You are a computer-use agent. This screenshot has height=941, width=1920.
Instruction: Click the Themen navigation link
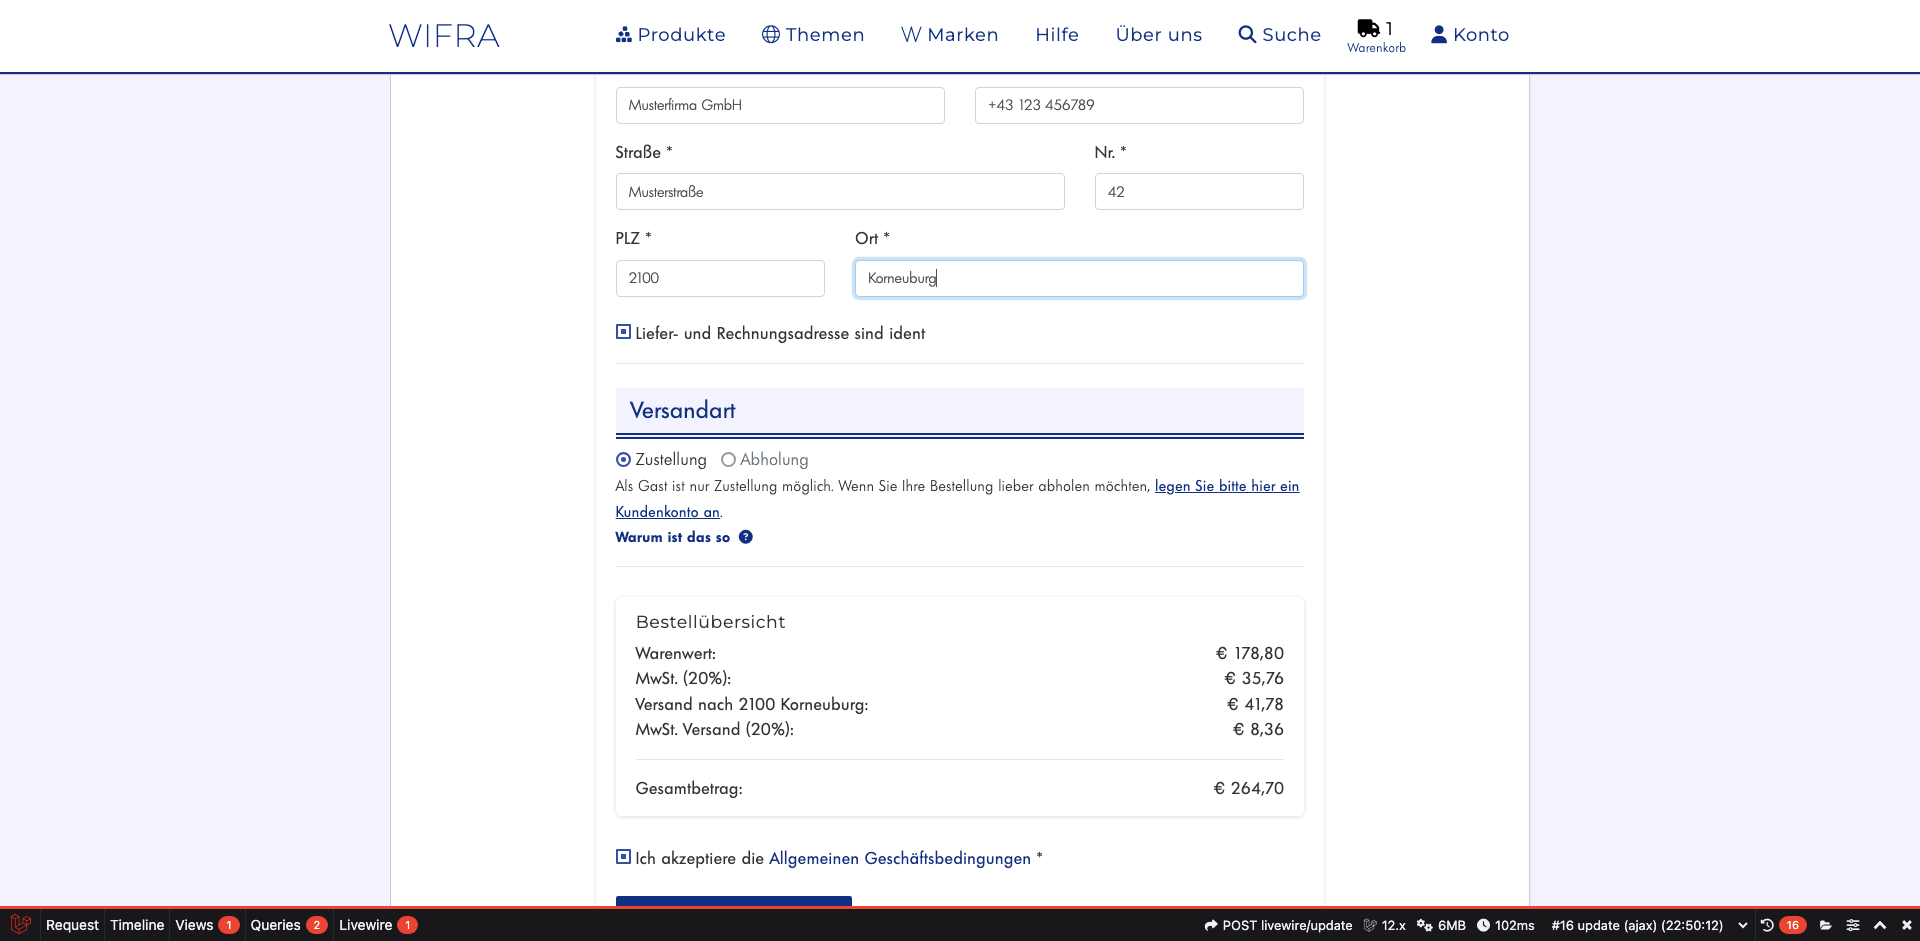[813, 35]
